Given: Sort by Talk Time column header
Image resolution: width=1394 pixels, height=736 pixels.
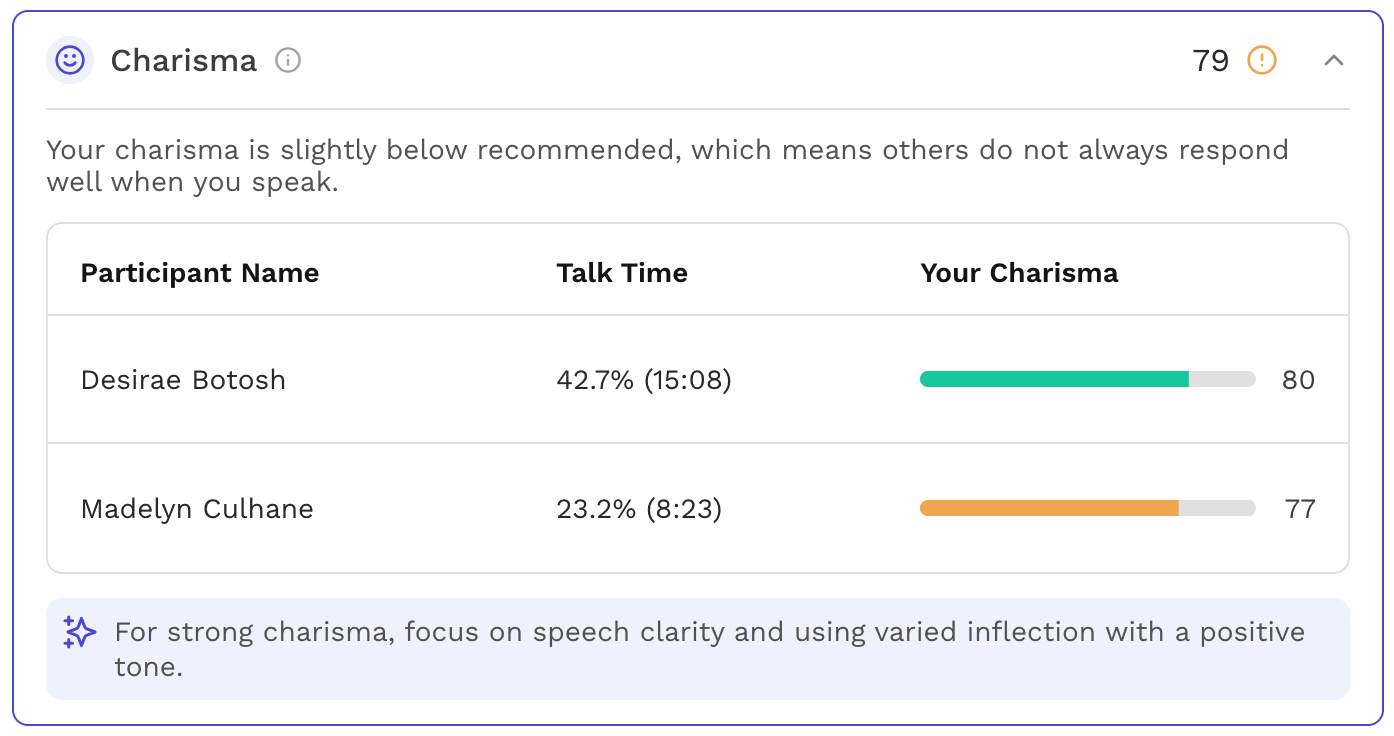Looking at the screenshot, I should (x=622, y=273).
